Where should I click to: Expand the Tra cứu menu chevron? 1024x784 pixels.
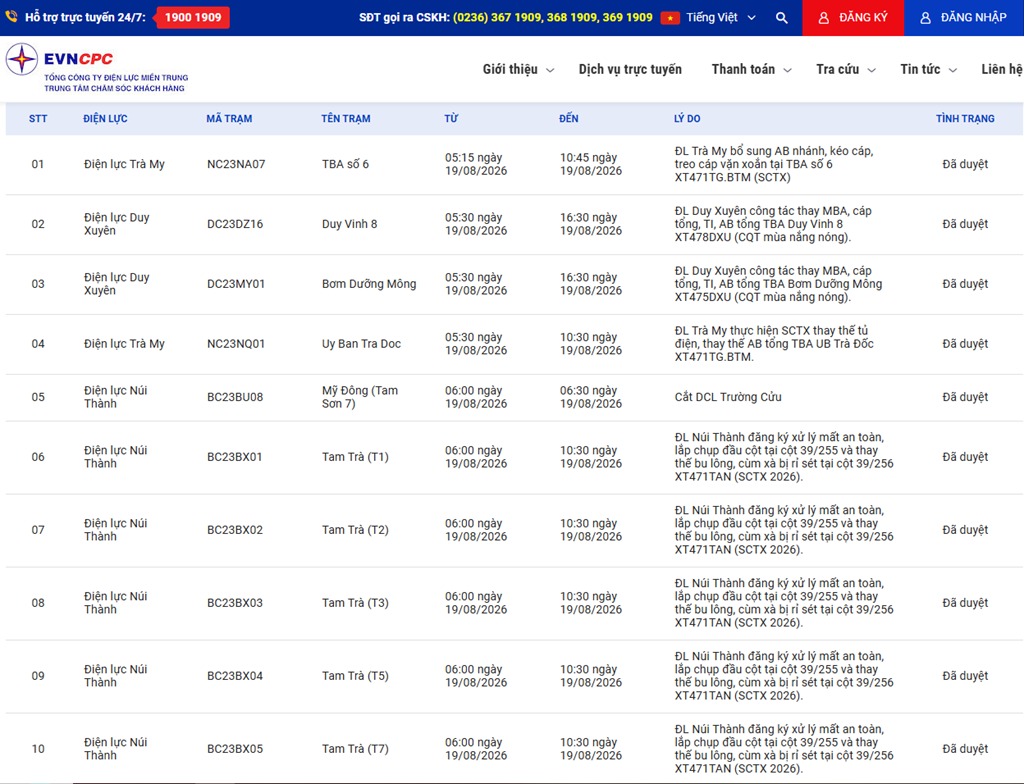[871, 70]
